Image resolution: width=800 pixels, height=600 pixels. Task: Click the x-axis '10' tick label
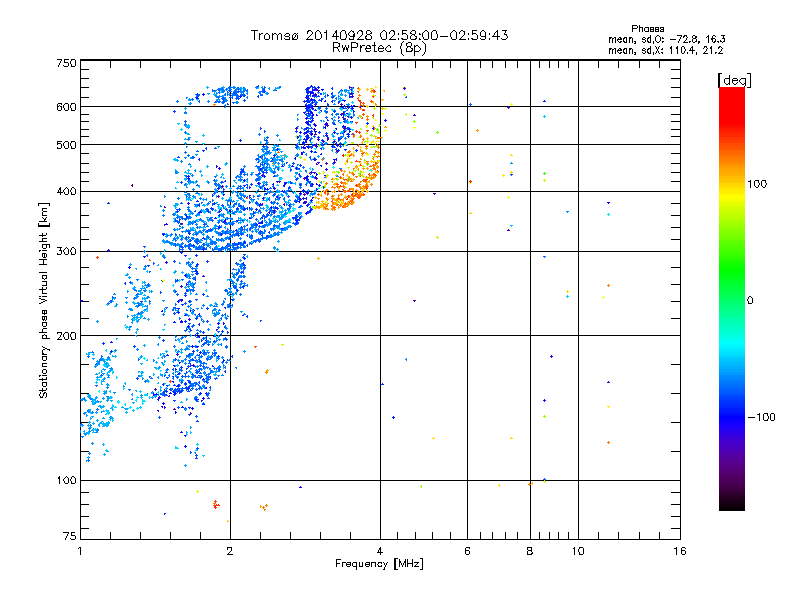pyautogui.click(x=578, y=551)
